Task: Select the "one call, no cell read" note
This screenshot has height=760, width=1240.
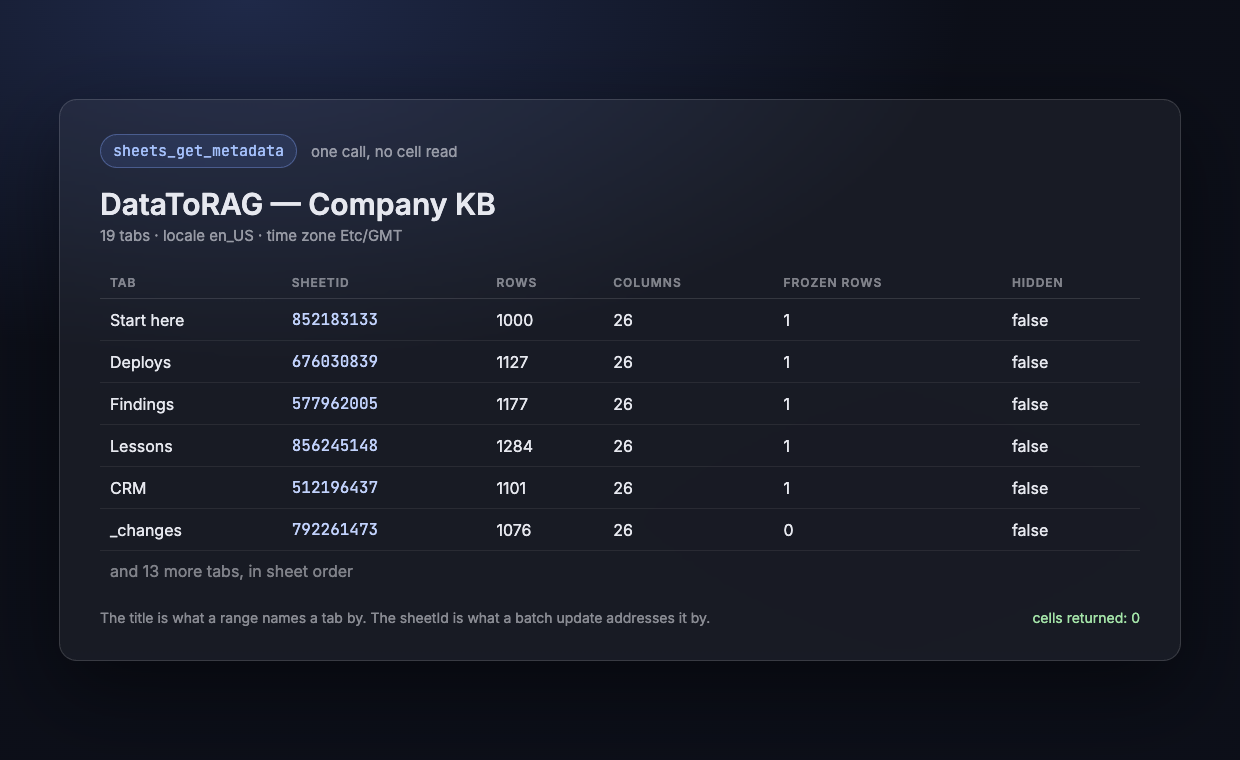Action: (x=384, y=152)
